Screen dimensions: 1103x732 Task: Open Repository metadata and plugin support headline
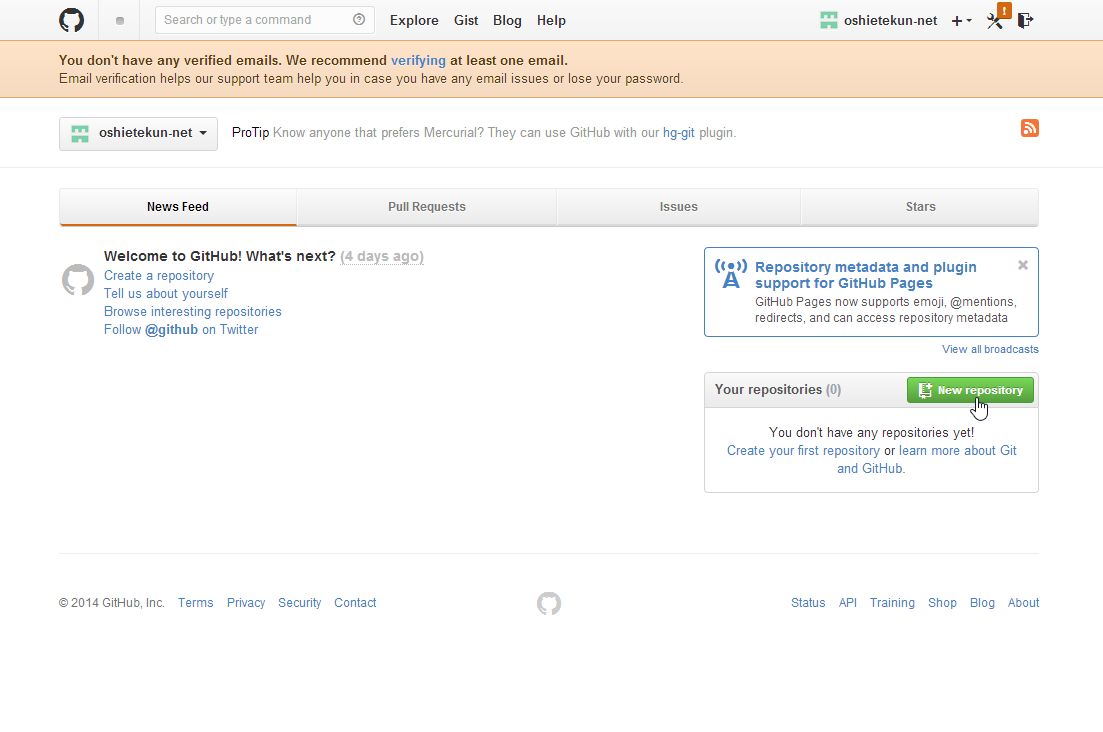click(865, 275)
